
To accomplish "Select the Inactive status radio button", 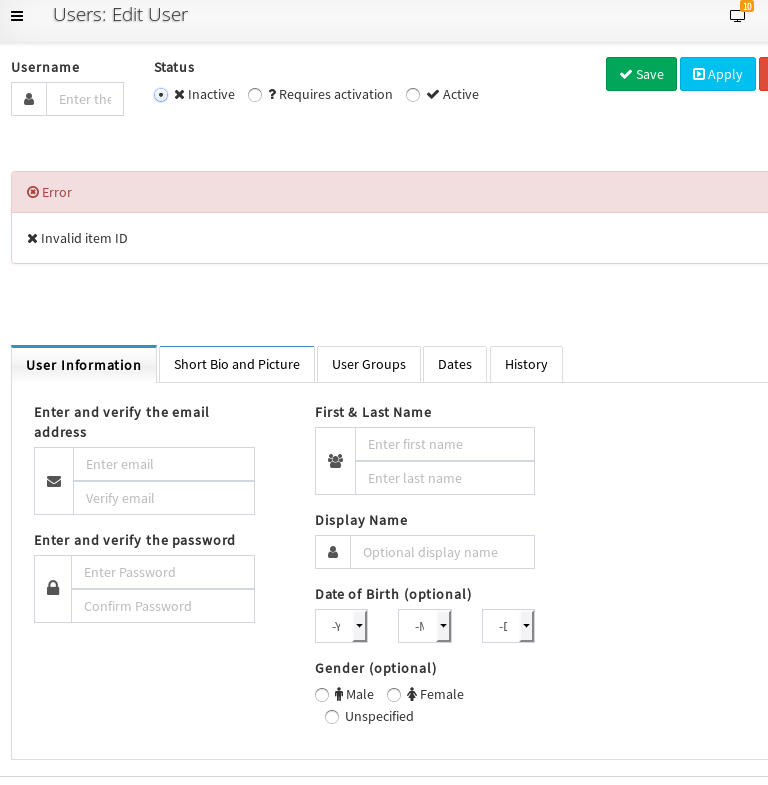I will click(161, 95).
